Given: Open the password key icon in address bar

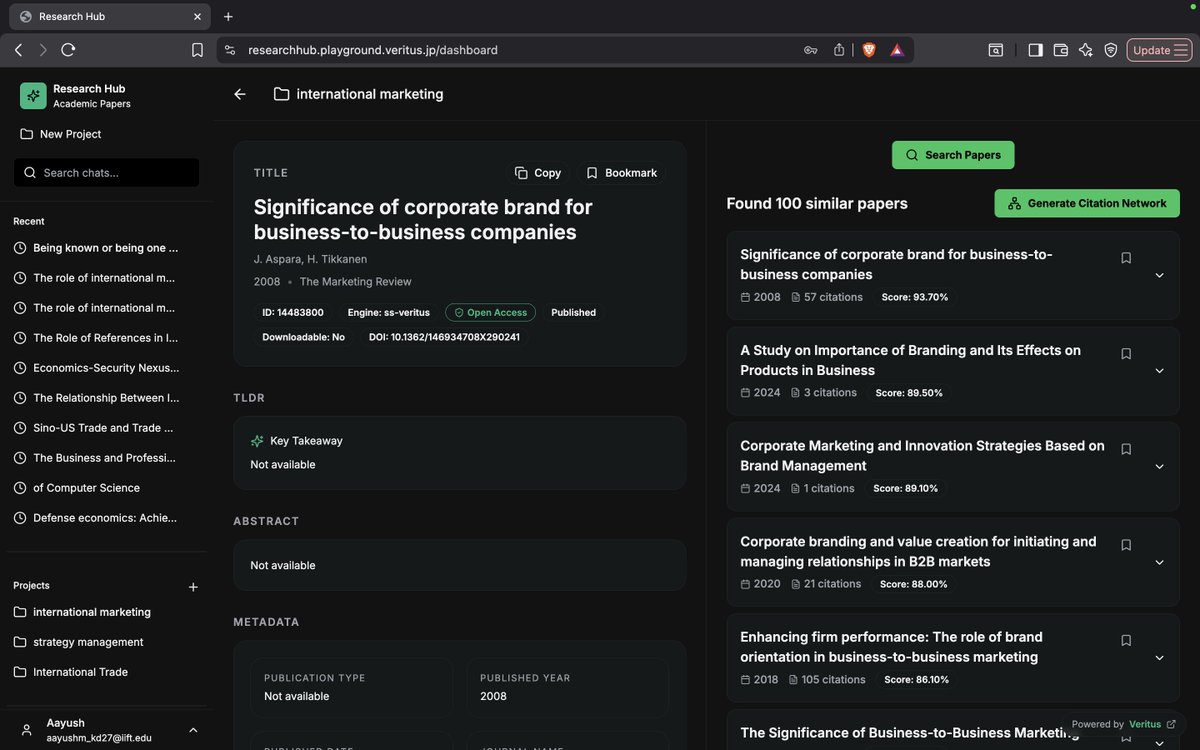Looking at the screenshot, I should 810,50.
